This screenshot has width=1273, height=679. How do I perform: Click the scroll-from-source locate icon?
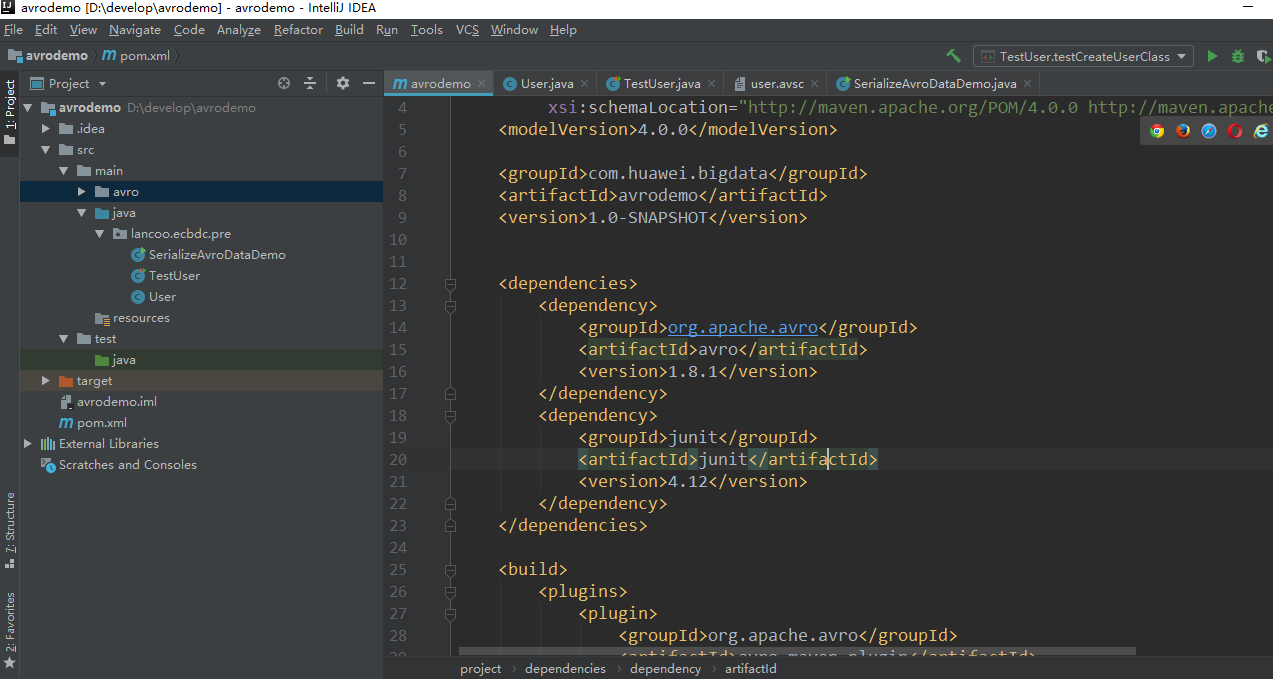284,83
